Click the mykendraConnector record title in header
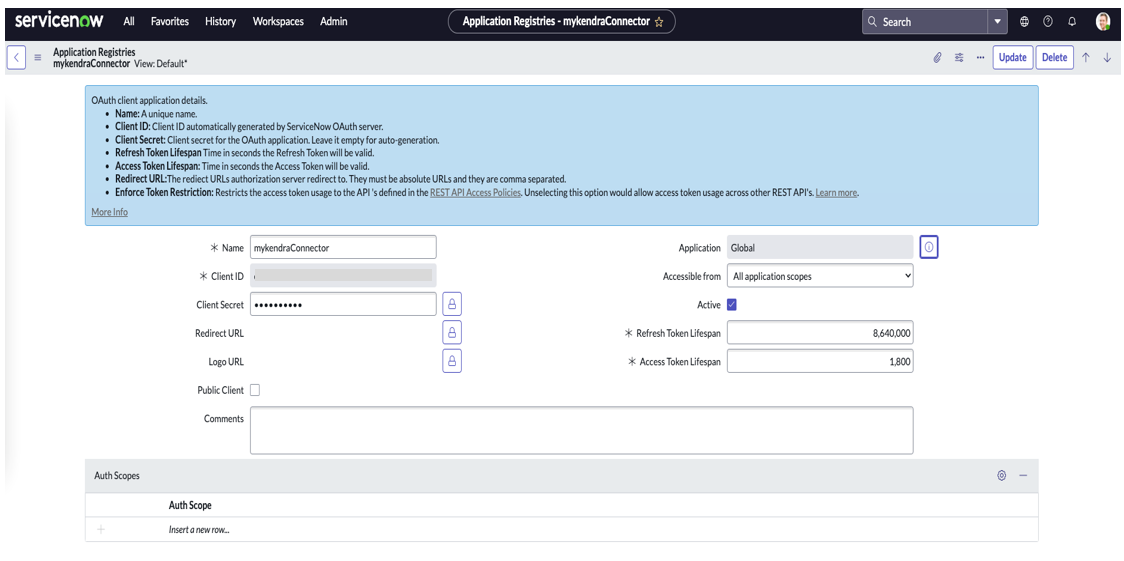This screenshot has height=561, width=1124. pos(92,63)
